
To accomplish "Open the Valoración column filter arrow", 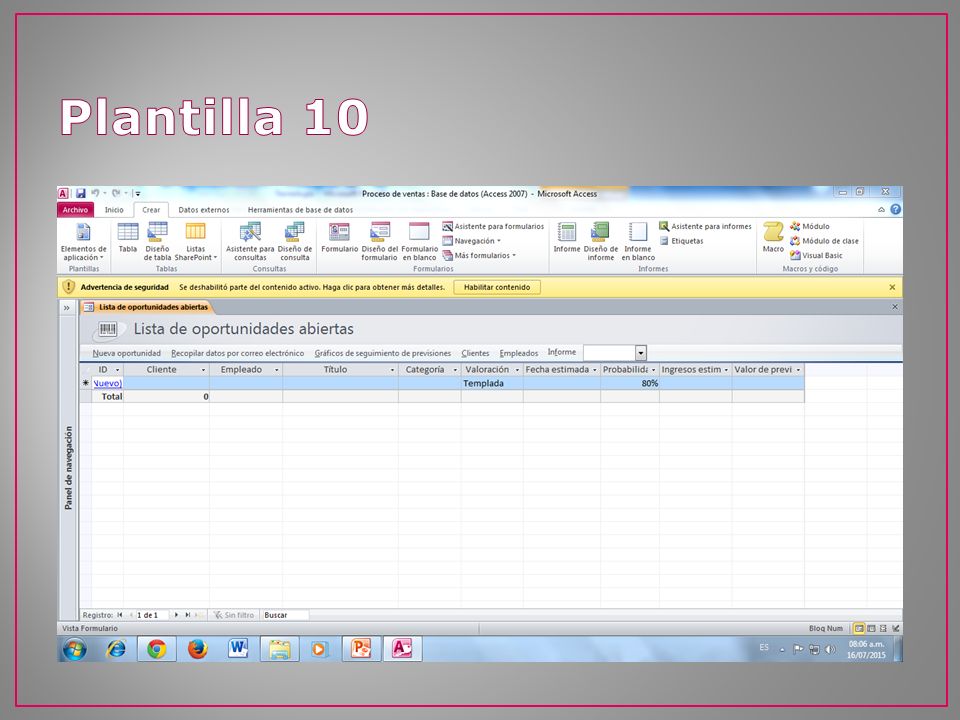I will (517, 370).
